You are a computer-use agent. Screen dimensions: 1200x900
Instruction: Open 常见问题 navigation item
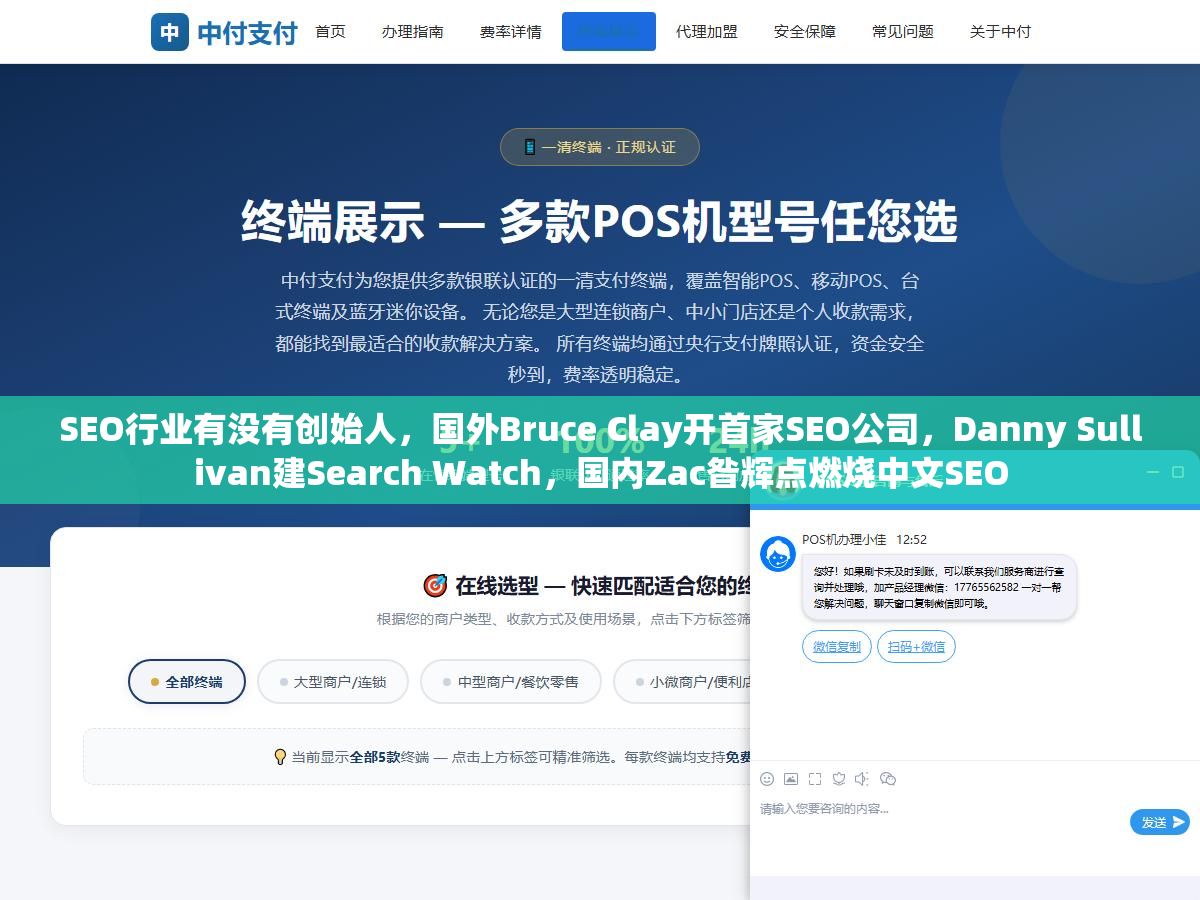(x=902, y=32)
